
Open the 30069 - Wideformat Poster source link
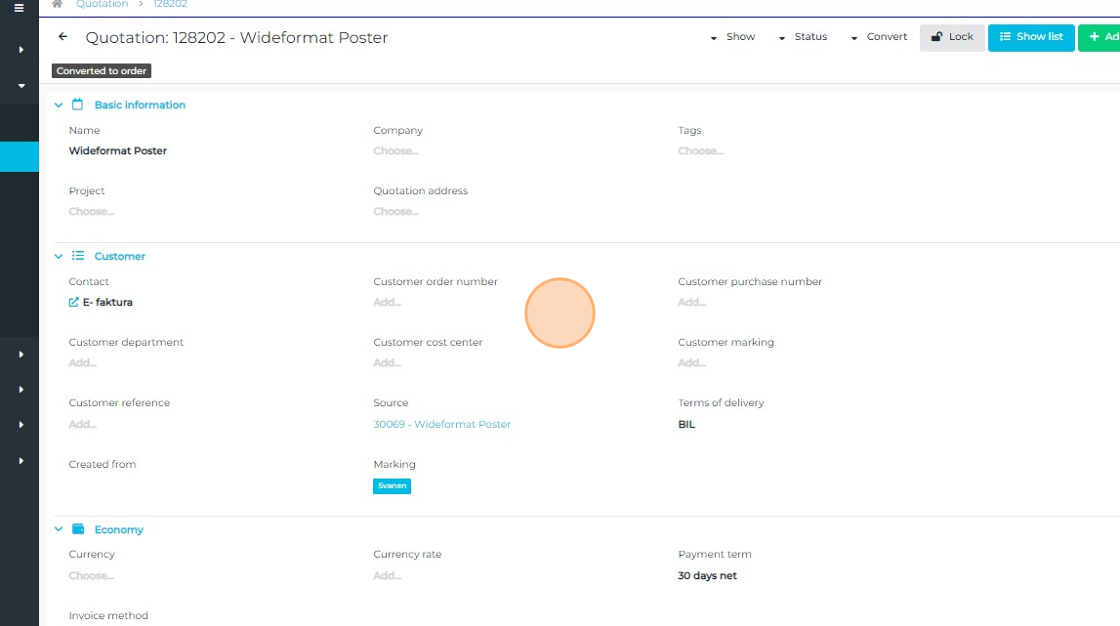pos(441,424)
